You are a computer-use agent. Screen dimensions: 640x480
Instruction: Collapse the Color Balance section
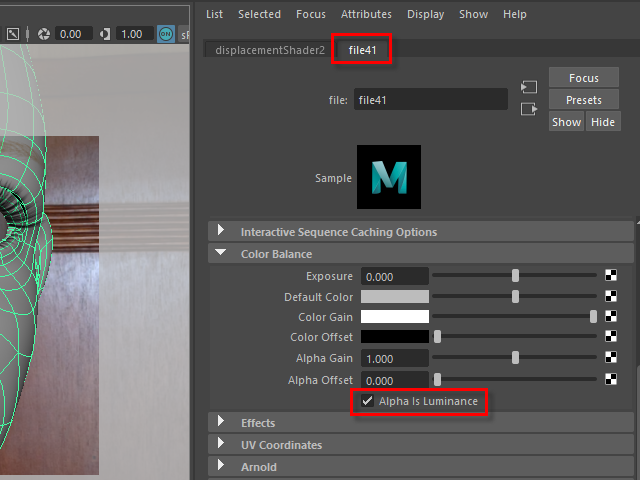[x=221, y=254]
